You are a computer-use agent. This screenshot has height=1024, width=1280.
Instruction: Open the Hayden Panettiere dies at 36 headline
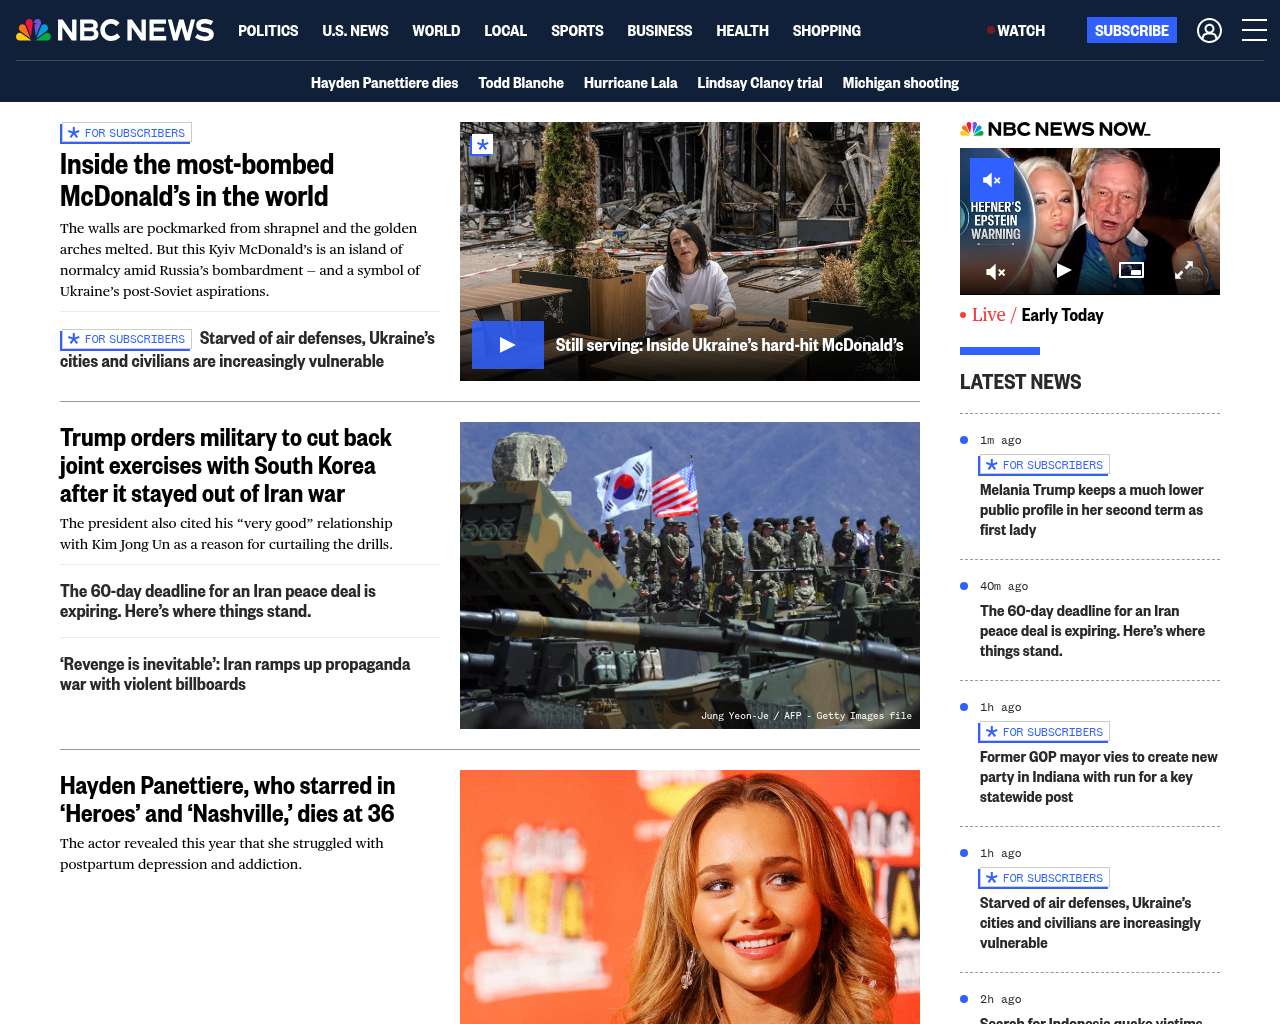pyautogui.click(x=227, y=799)
